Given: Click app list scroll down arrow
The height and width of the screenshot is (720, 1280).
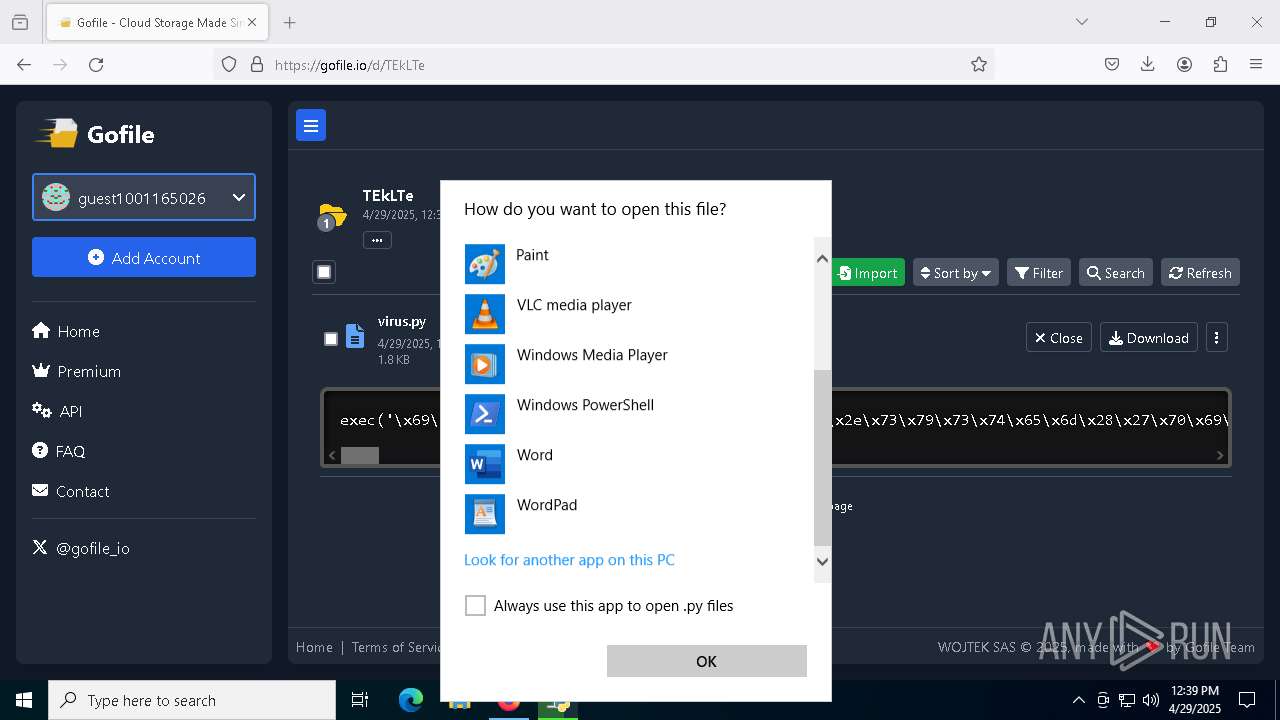Looking at the screenshot, I should tap(822, 561).
